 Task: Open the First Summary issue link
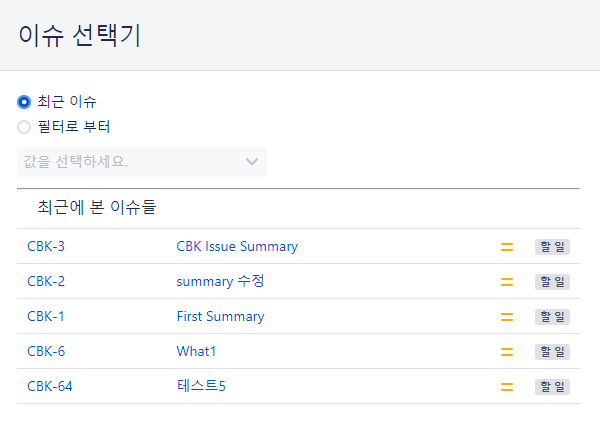220,317
